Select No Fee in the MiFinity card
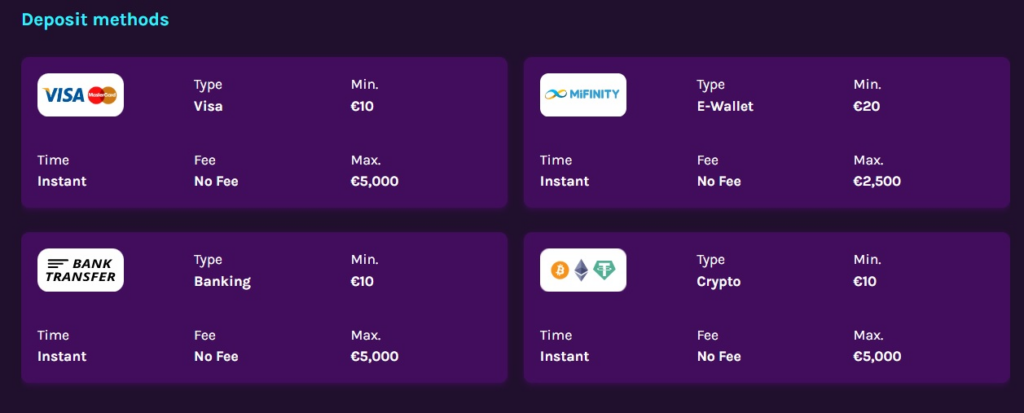This screenshot has height=413, width=1024. pyautogui.click(x=719, y=181)
